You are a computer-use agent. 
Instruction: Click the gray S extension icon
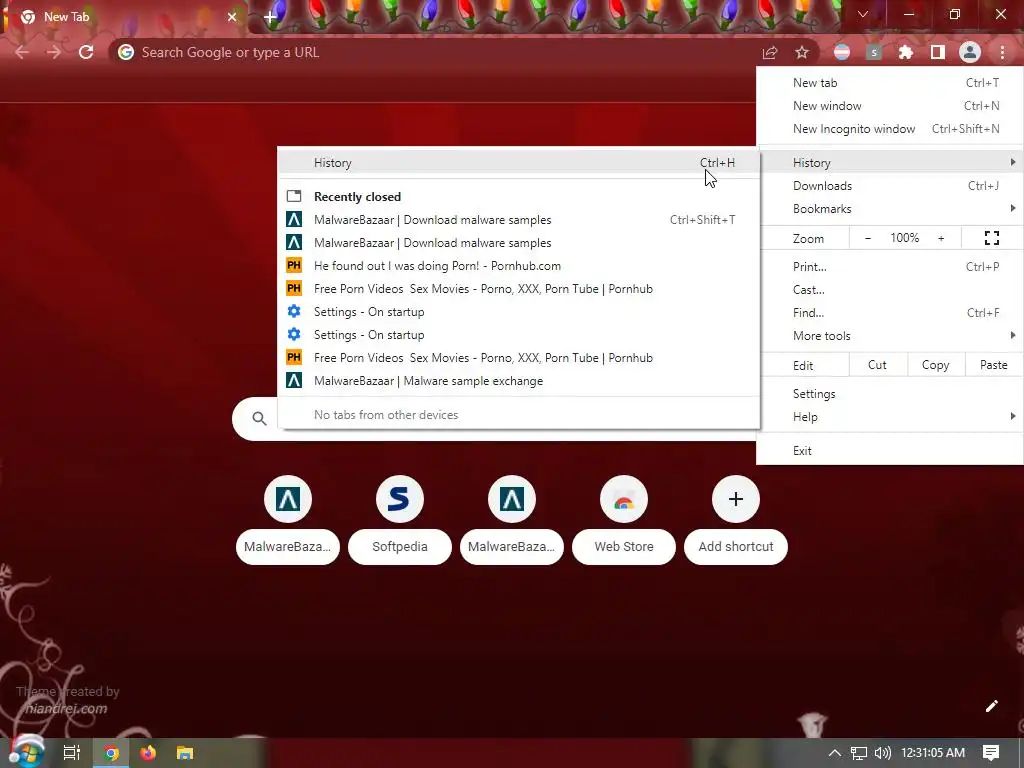(874, 52)
